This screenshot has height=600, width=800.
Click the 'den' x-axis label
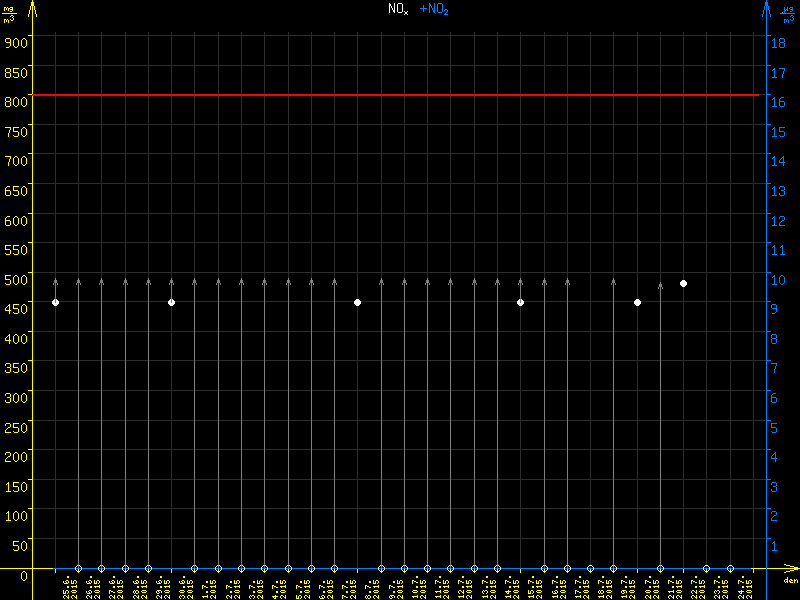coord(790,581)
